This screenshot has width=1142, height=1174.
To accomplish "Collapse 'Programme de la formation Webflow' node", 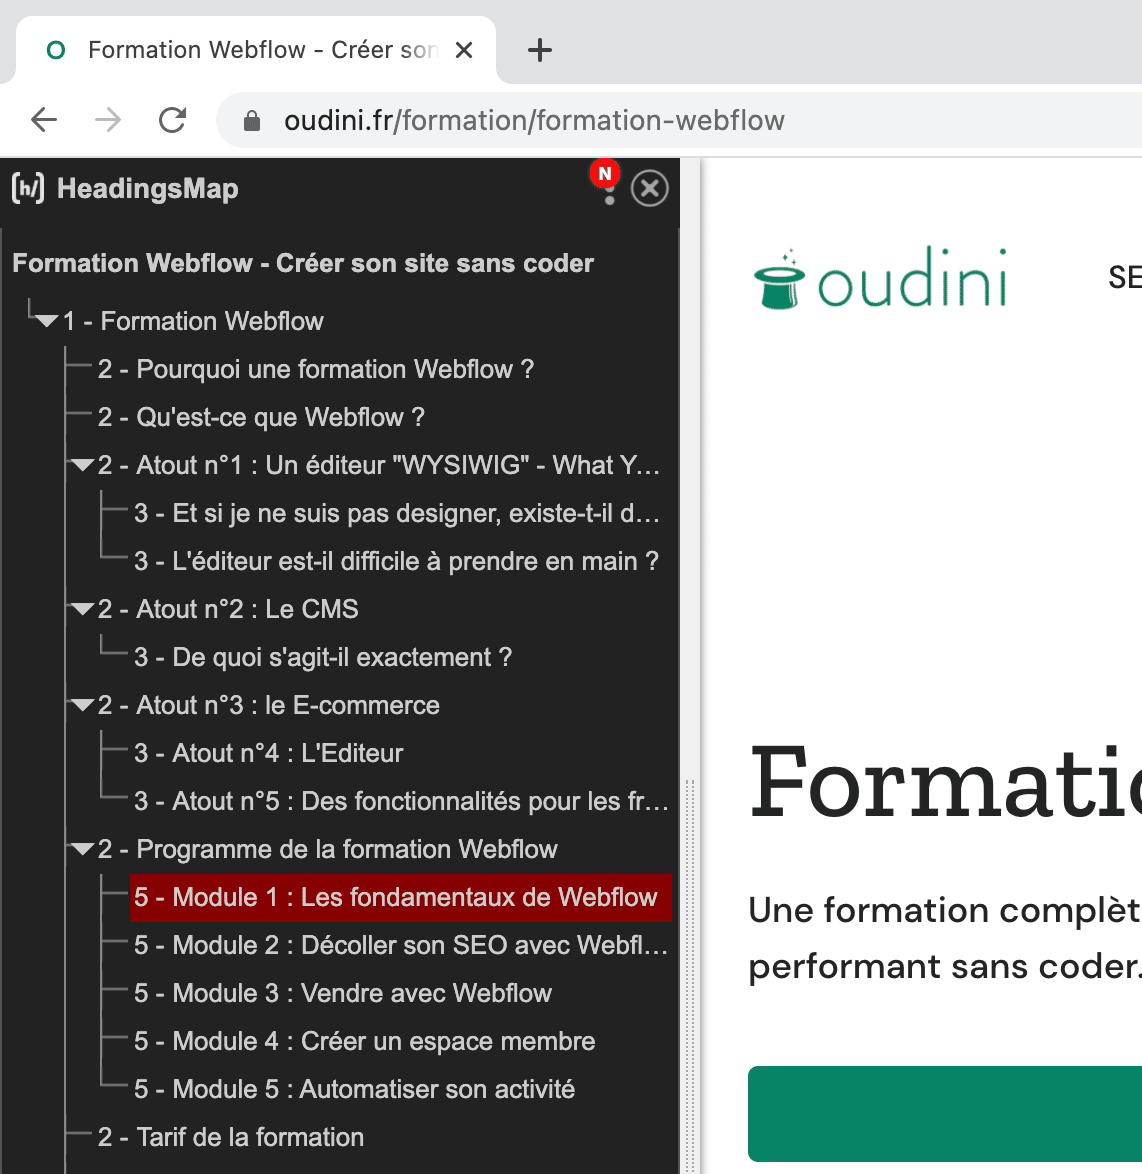I will [82, 849].
